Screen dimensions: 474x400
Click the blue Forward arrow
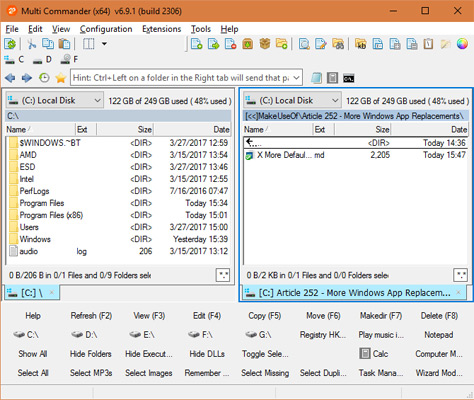coord(27,78)
